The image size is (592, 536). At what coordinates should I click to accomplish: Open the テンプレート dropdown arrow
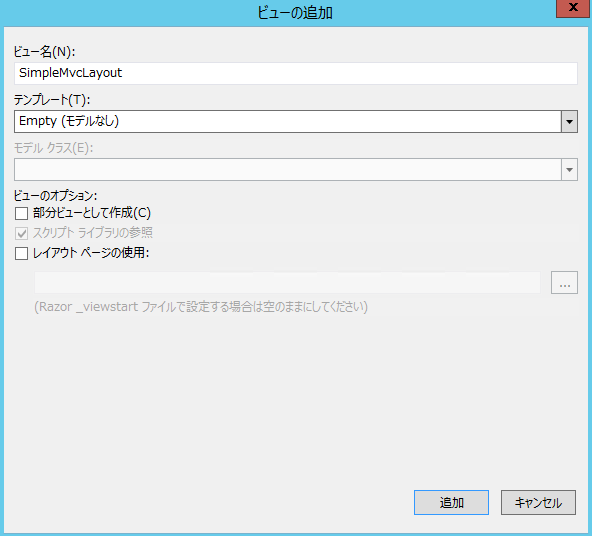coord(569,122)
